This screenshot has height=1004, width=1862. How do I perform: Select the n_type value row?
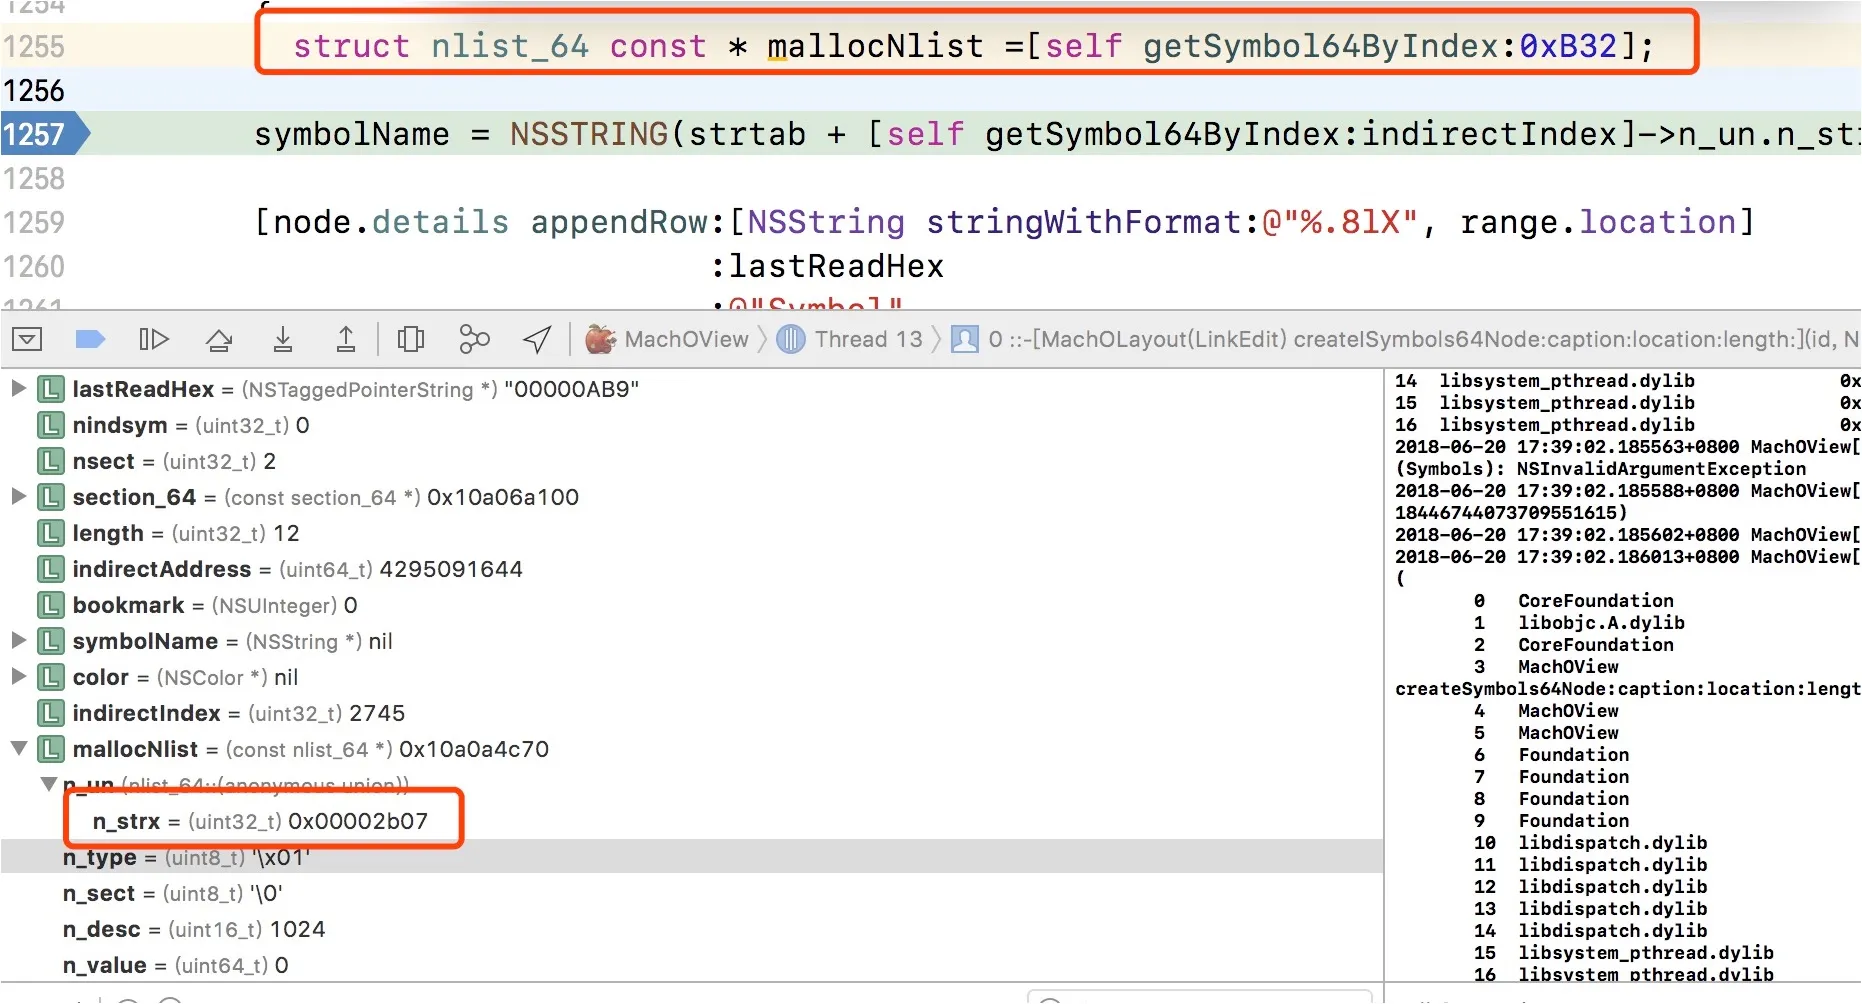[692, 857]
